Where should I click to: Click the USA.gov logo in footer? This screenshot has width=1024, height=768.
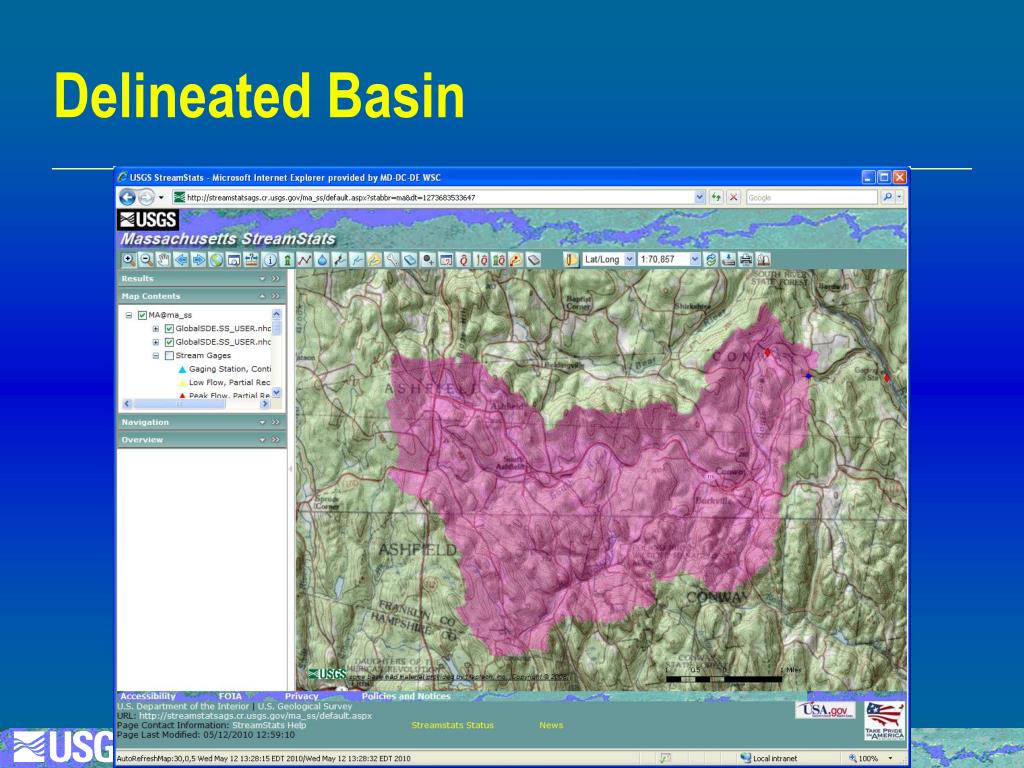point(825,710)
